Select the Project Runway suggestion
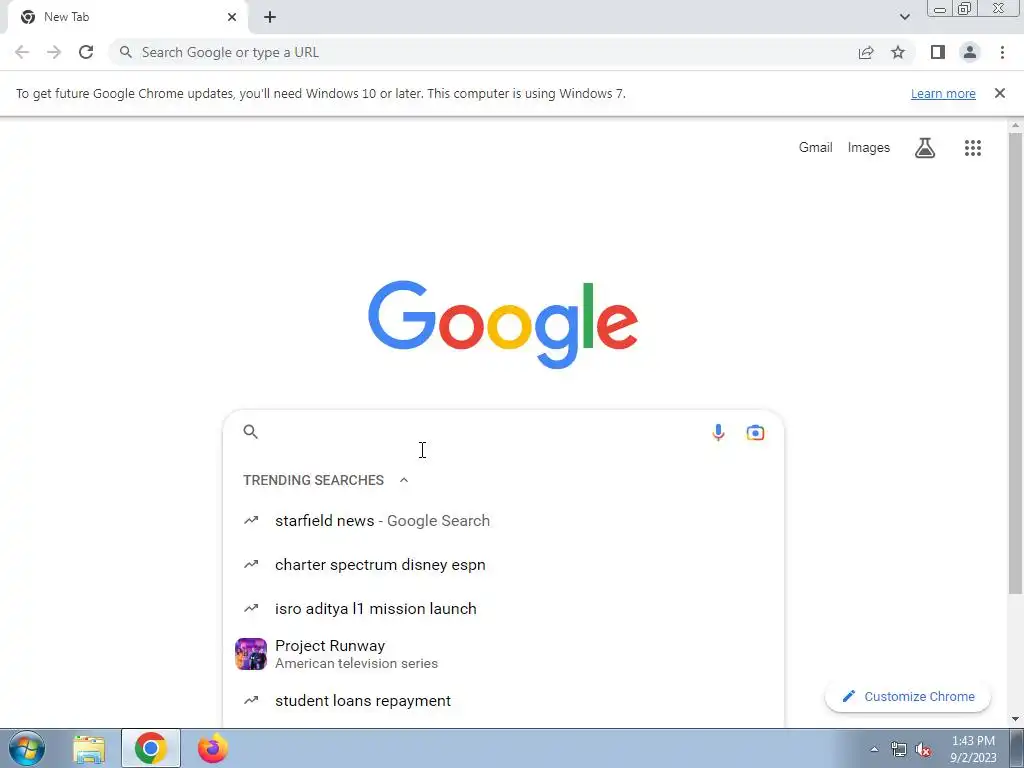This screenshot has height=768, width=1024. (503, 654)
